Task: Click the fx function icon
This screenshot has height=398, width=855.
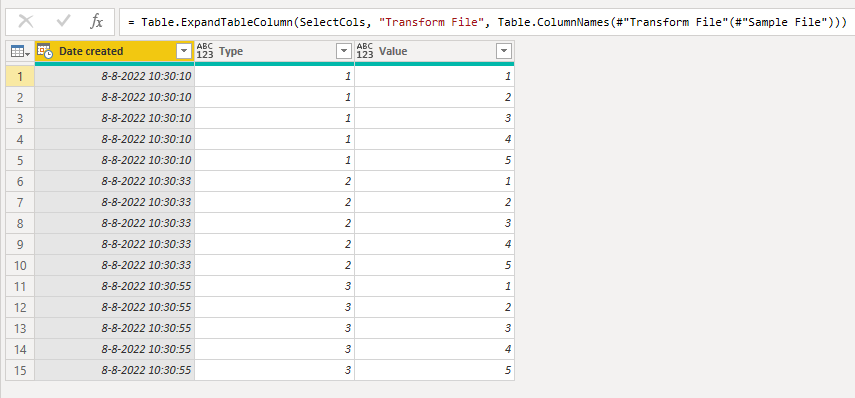Action: tap(97, 22)
